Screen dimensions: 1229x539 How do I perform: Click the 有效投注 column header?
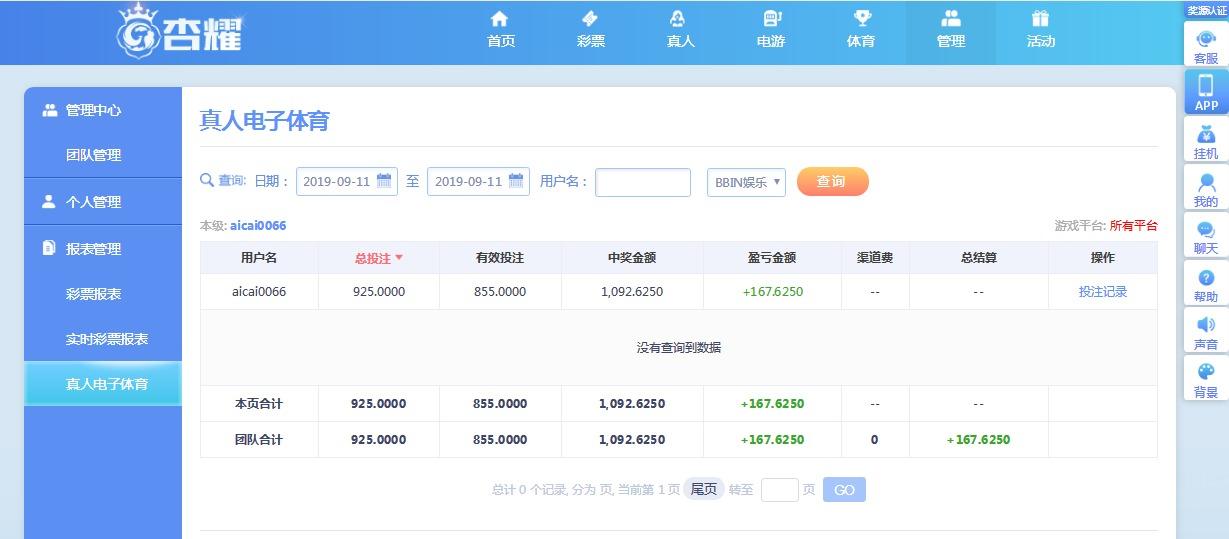point(500,258)
